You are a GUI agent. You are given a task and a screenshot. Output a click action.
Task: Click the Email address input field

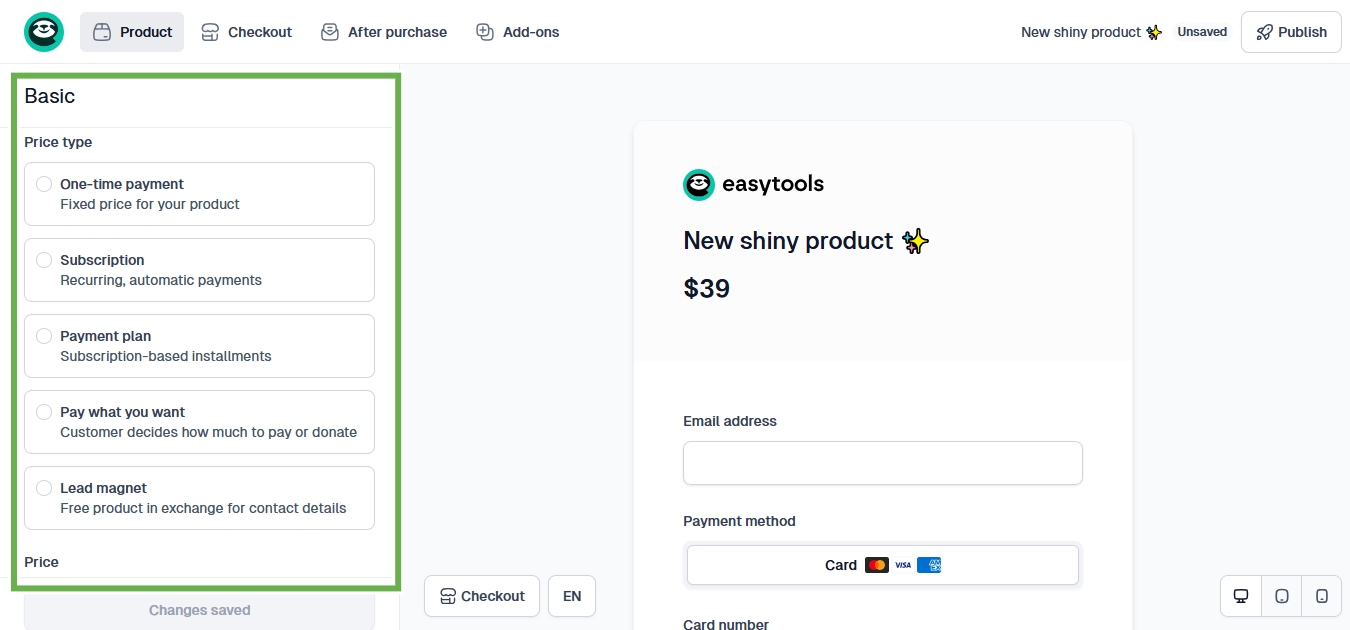(882, 462)
